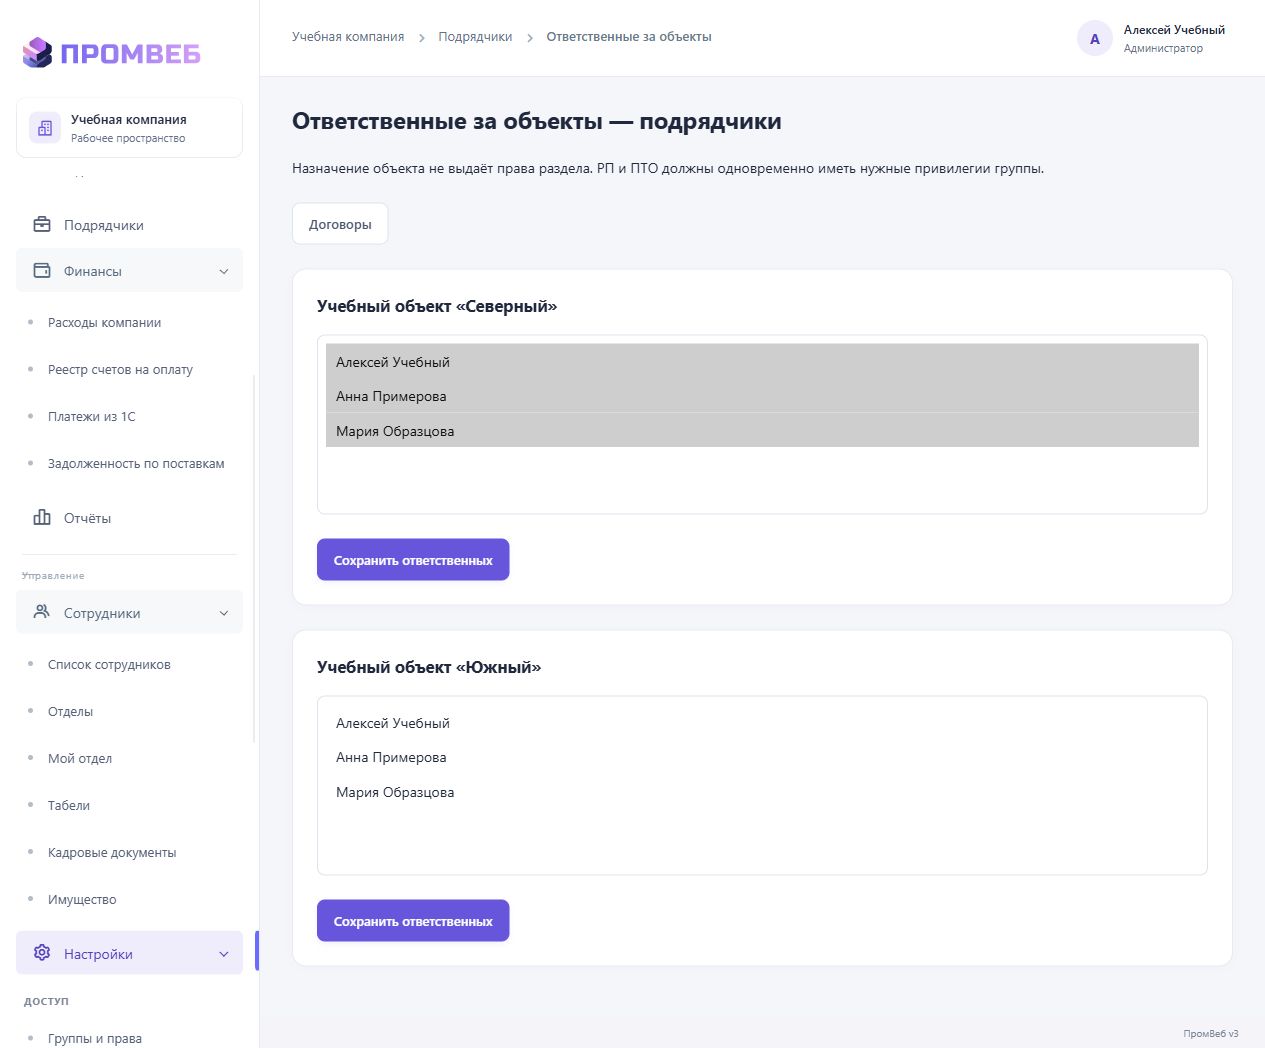This screenshot has height=1048, width=1265.
Task: Select Мария Образцова in Северный list
Action: [762, 431]
